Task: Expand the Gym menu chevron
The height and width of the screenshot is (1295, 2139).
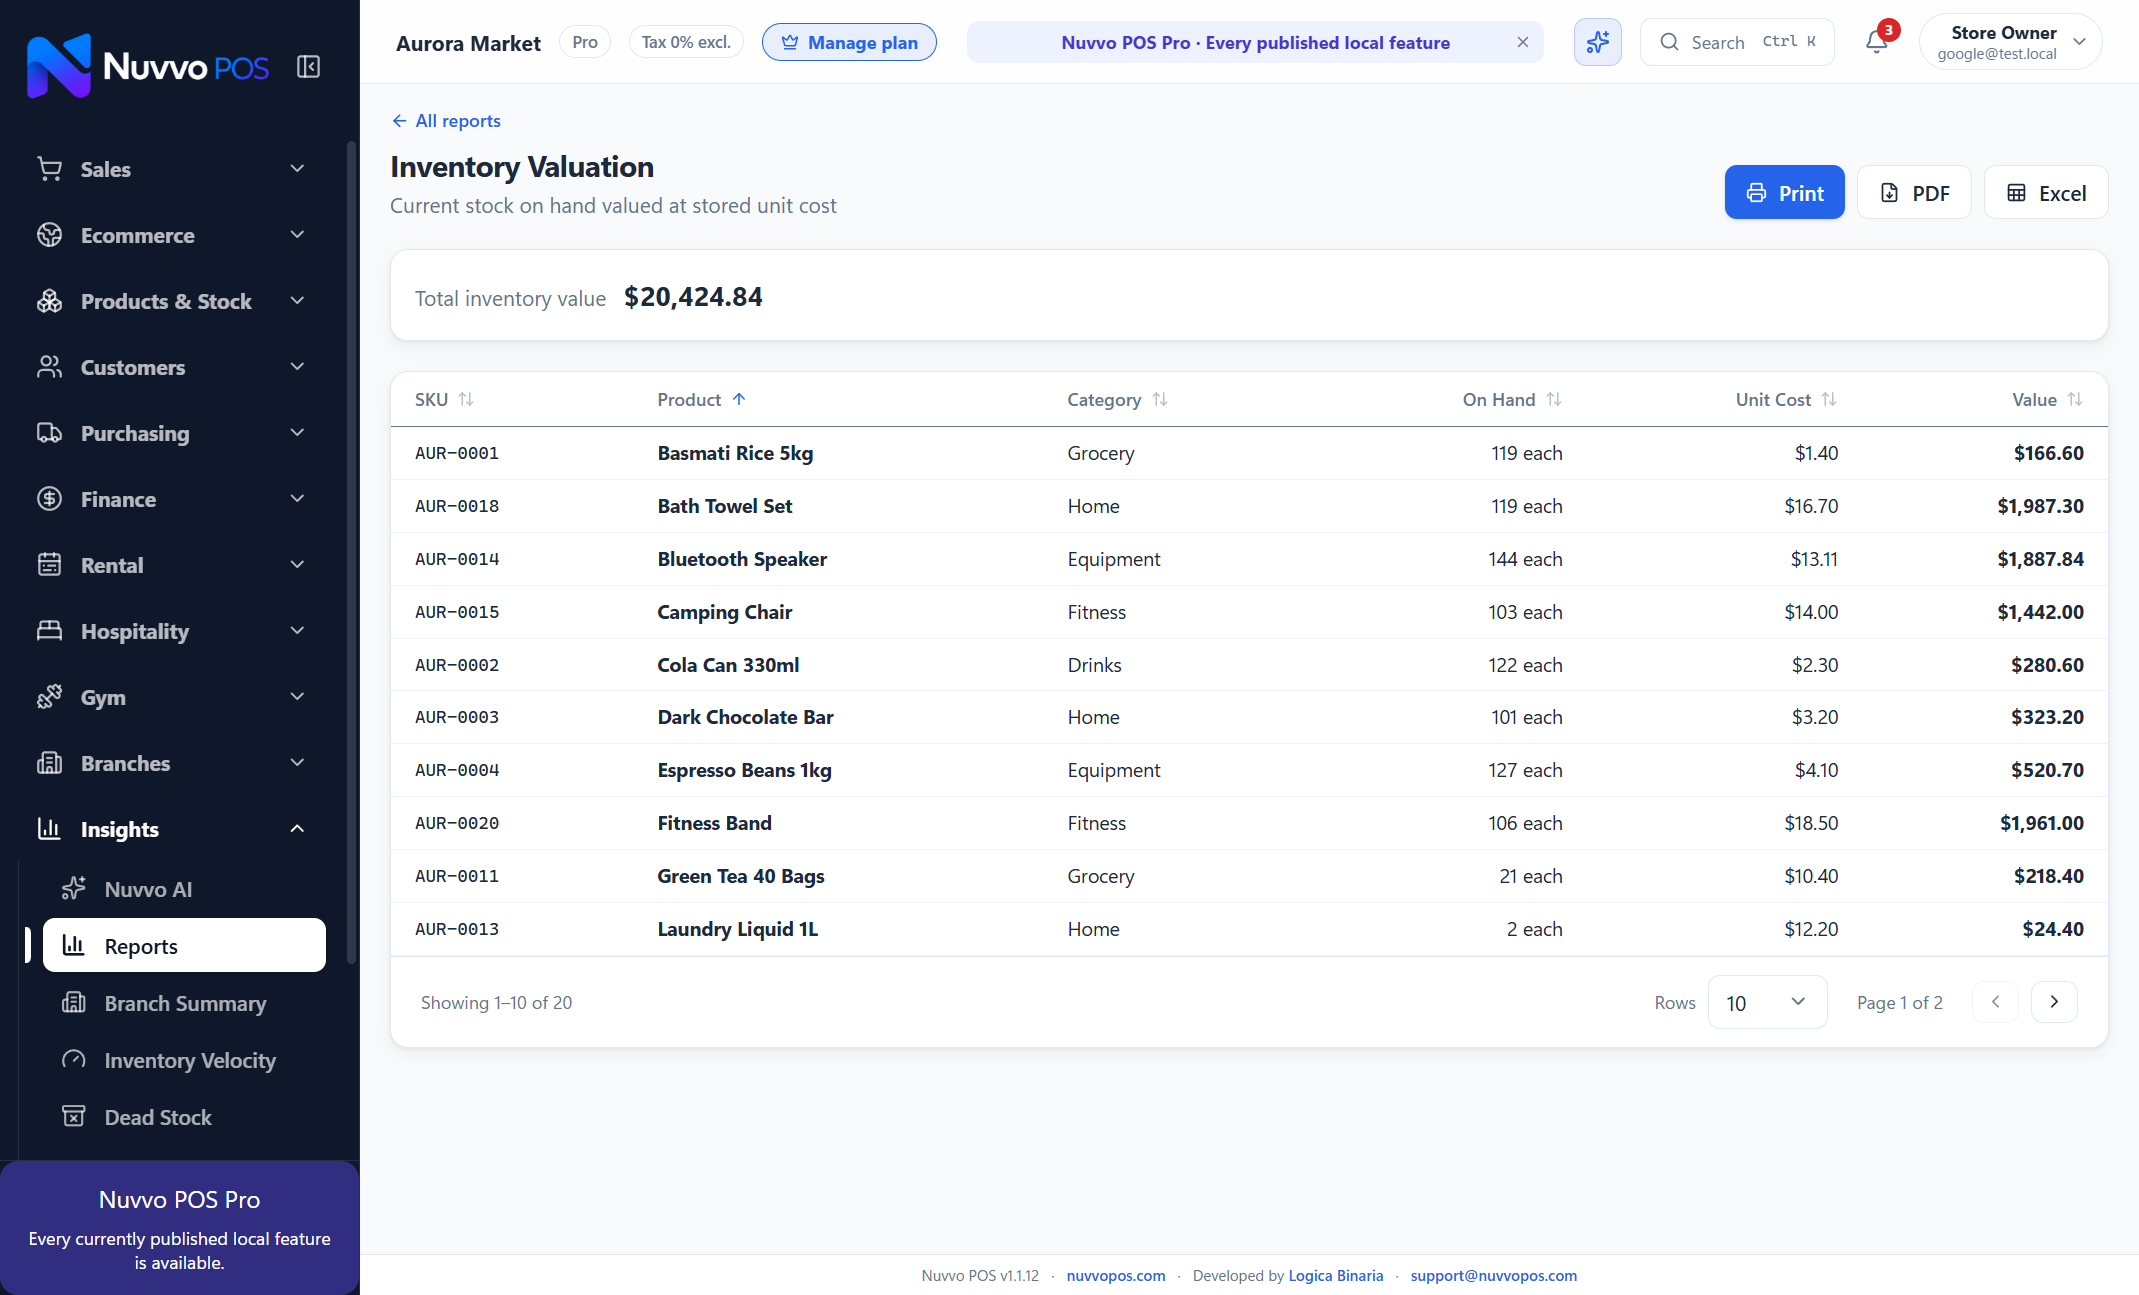Action: click(297, 697)
